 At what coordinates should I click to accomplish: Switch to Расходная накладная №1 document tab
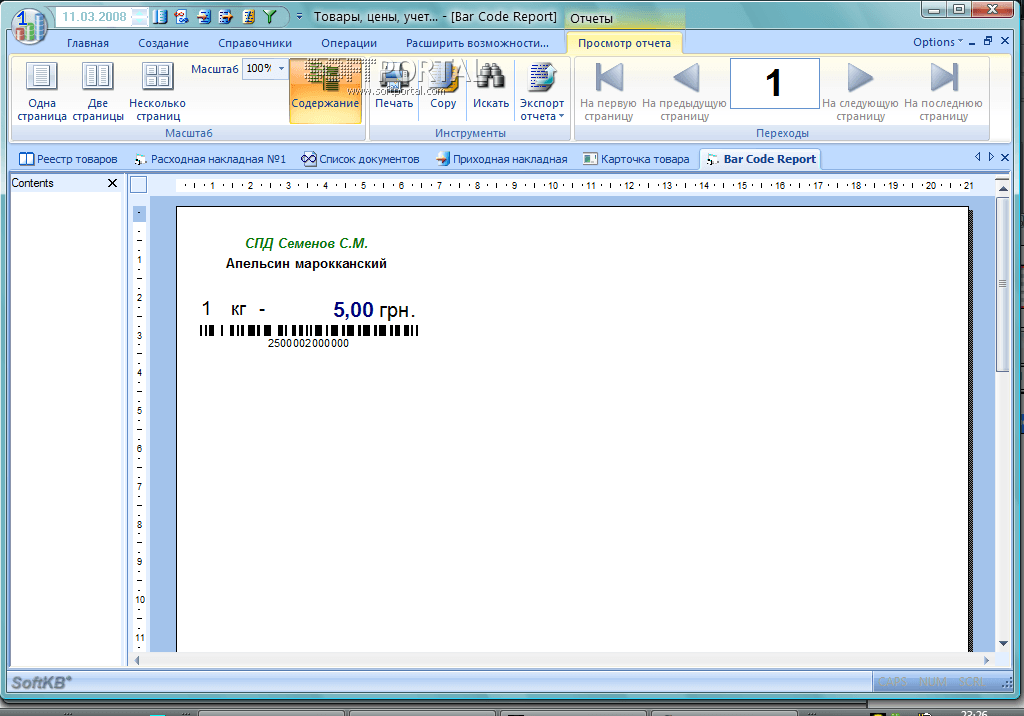pos(210,159)
